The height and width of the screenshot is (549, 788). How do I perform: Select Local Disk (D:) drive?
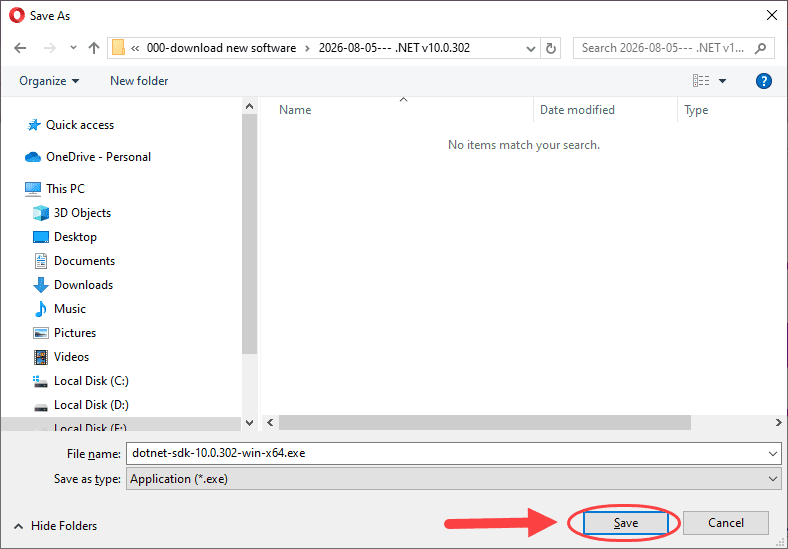coord(91,405)
